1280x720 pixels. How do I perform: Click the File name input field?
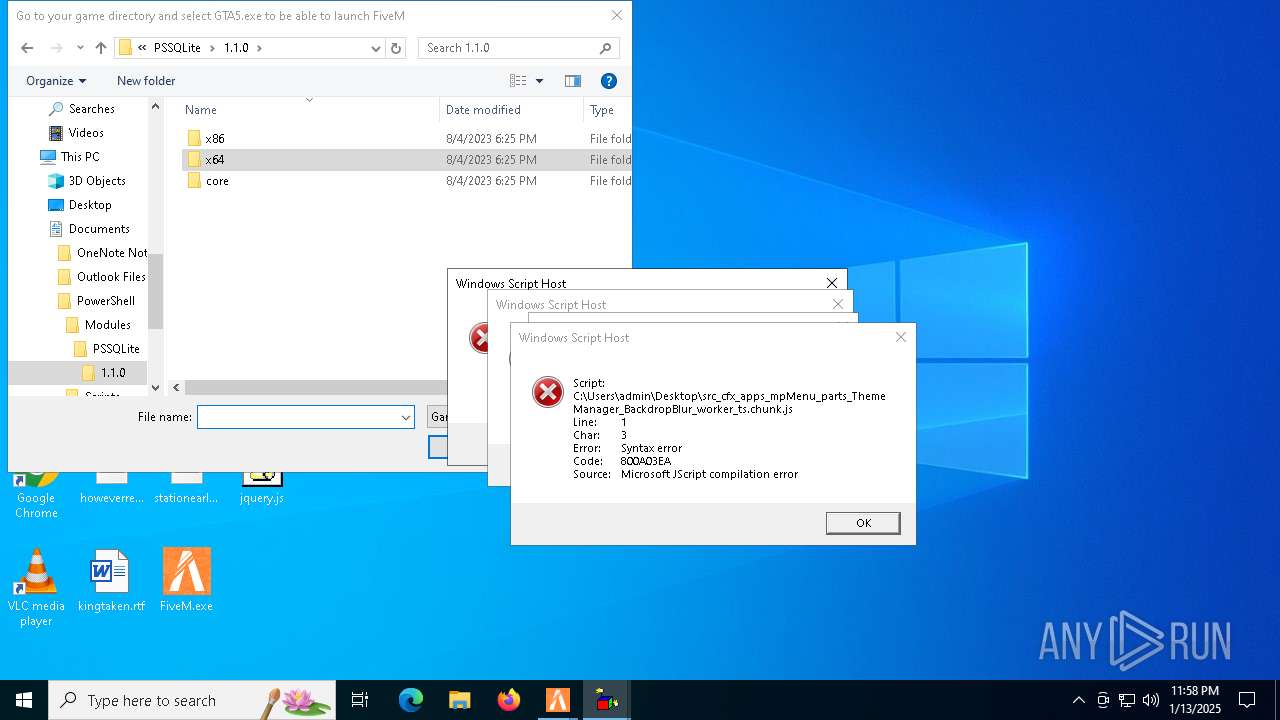[x=298, y=417]
